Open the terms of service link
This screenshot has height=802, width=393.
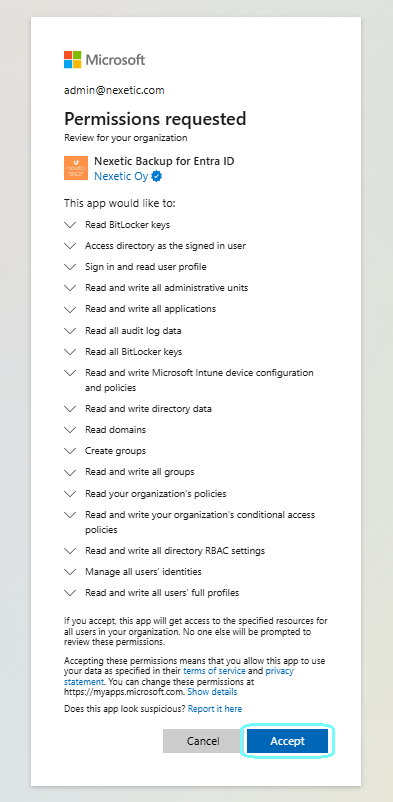coord(214,671)
